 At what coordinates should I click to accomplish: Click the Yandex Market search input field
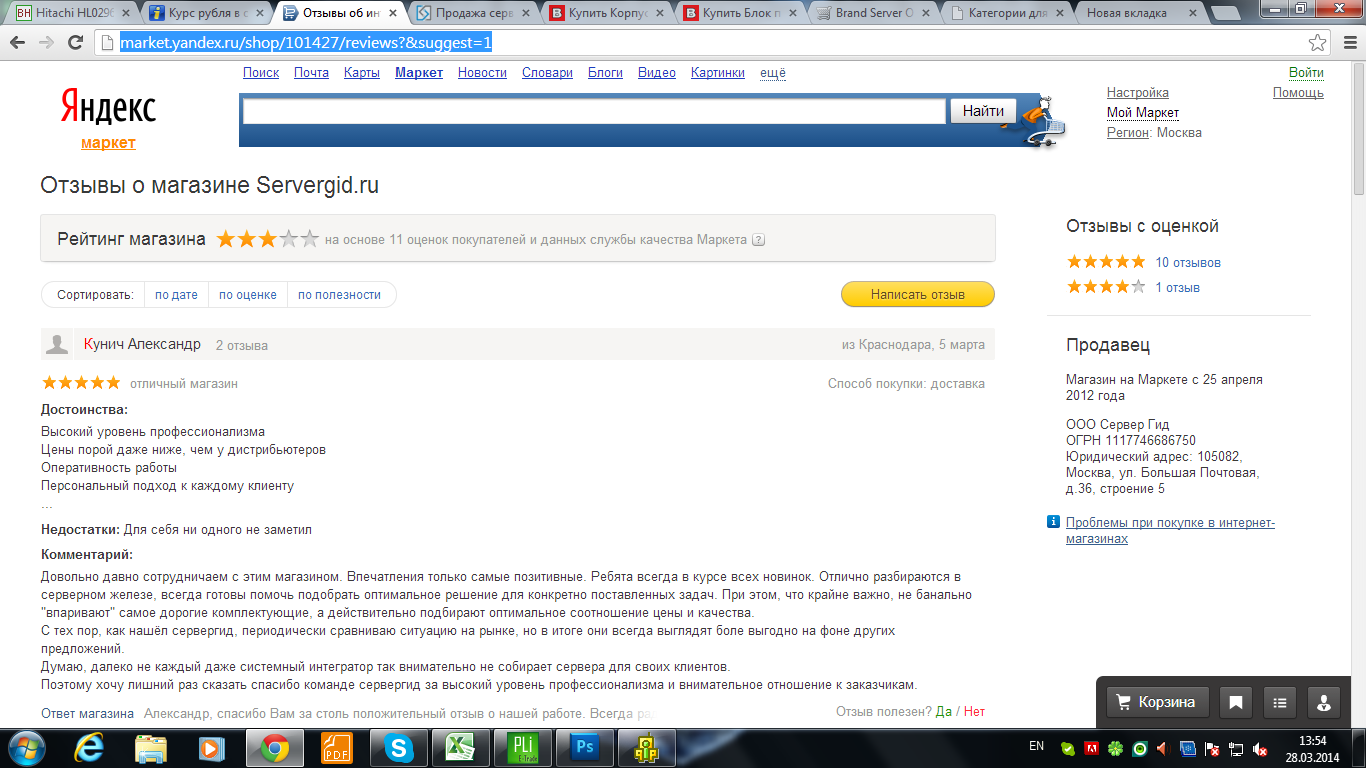[594, 111]
